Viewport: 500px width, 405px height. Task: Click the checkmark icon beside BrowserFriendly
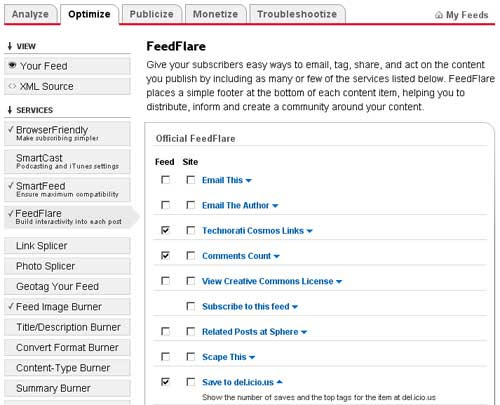pyautogui.click(x=11, y=129)
